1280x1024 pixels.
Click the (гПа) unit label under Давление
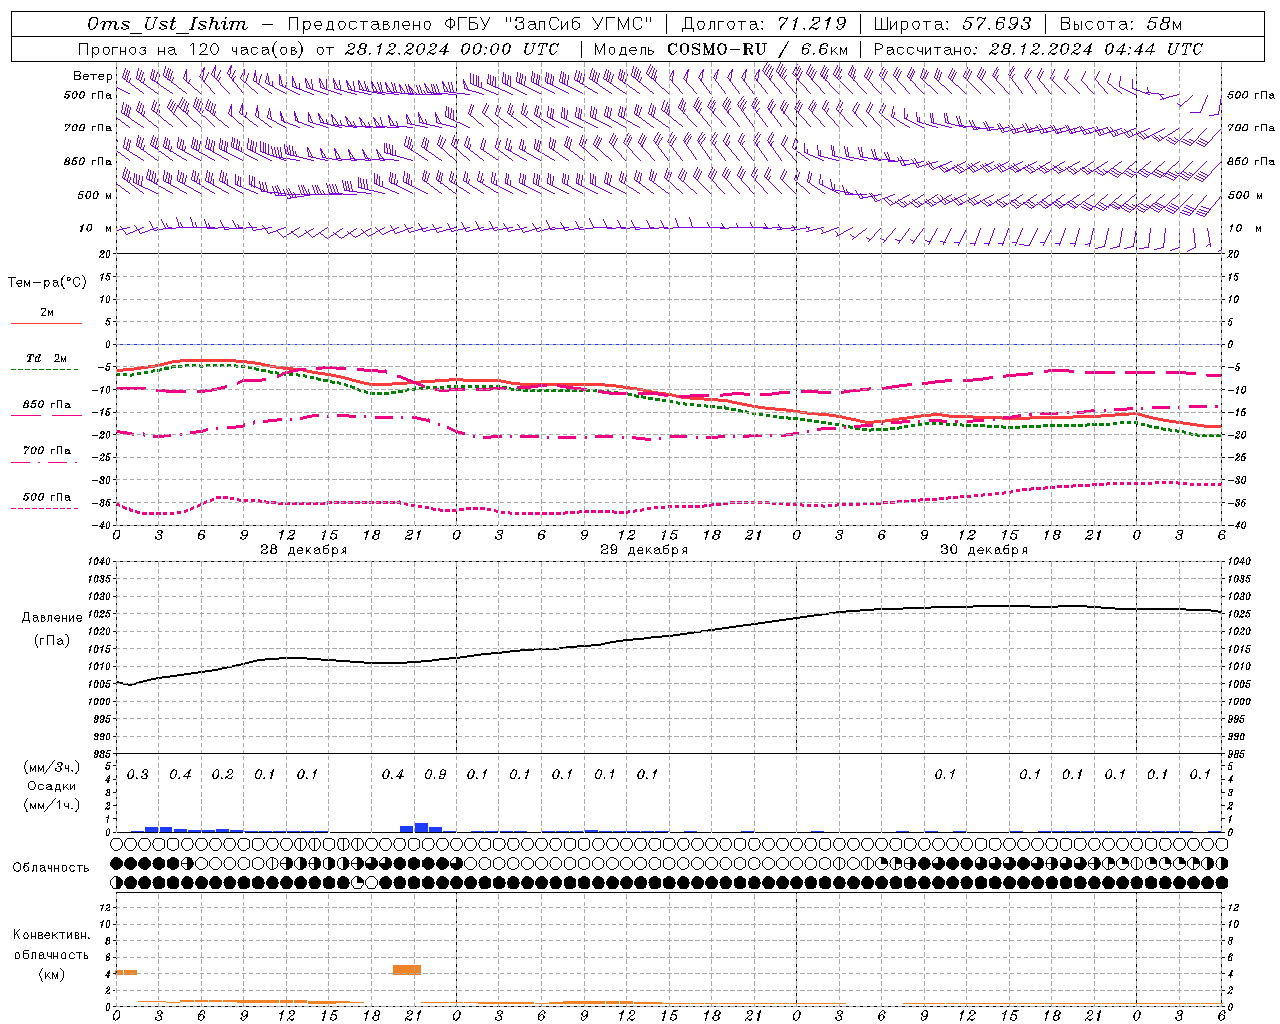click(x=52, y=641)
